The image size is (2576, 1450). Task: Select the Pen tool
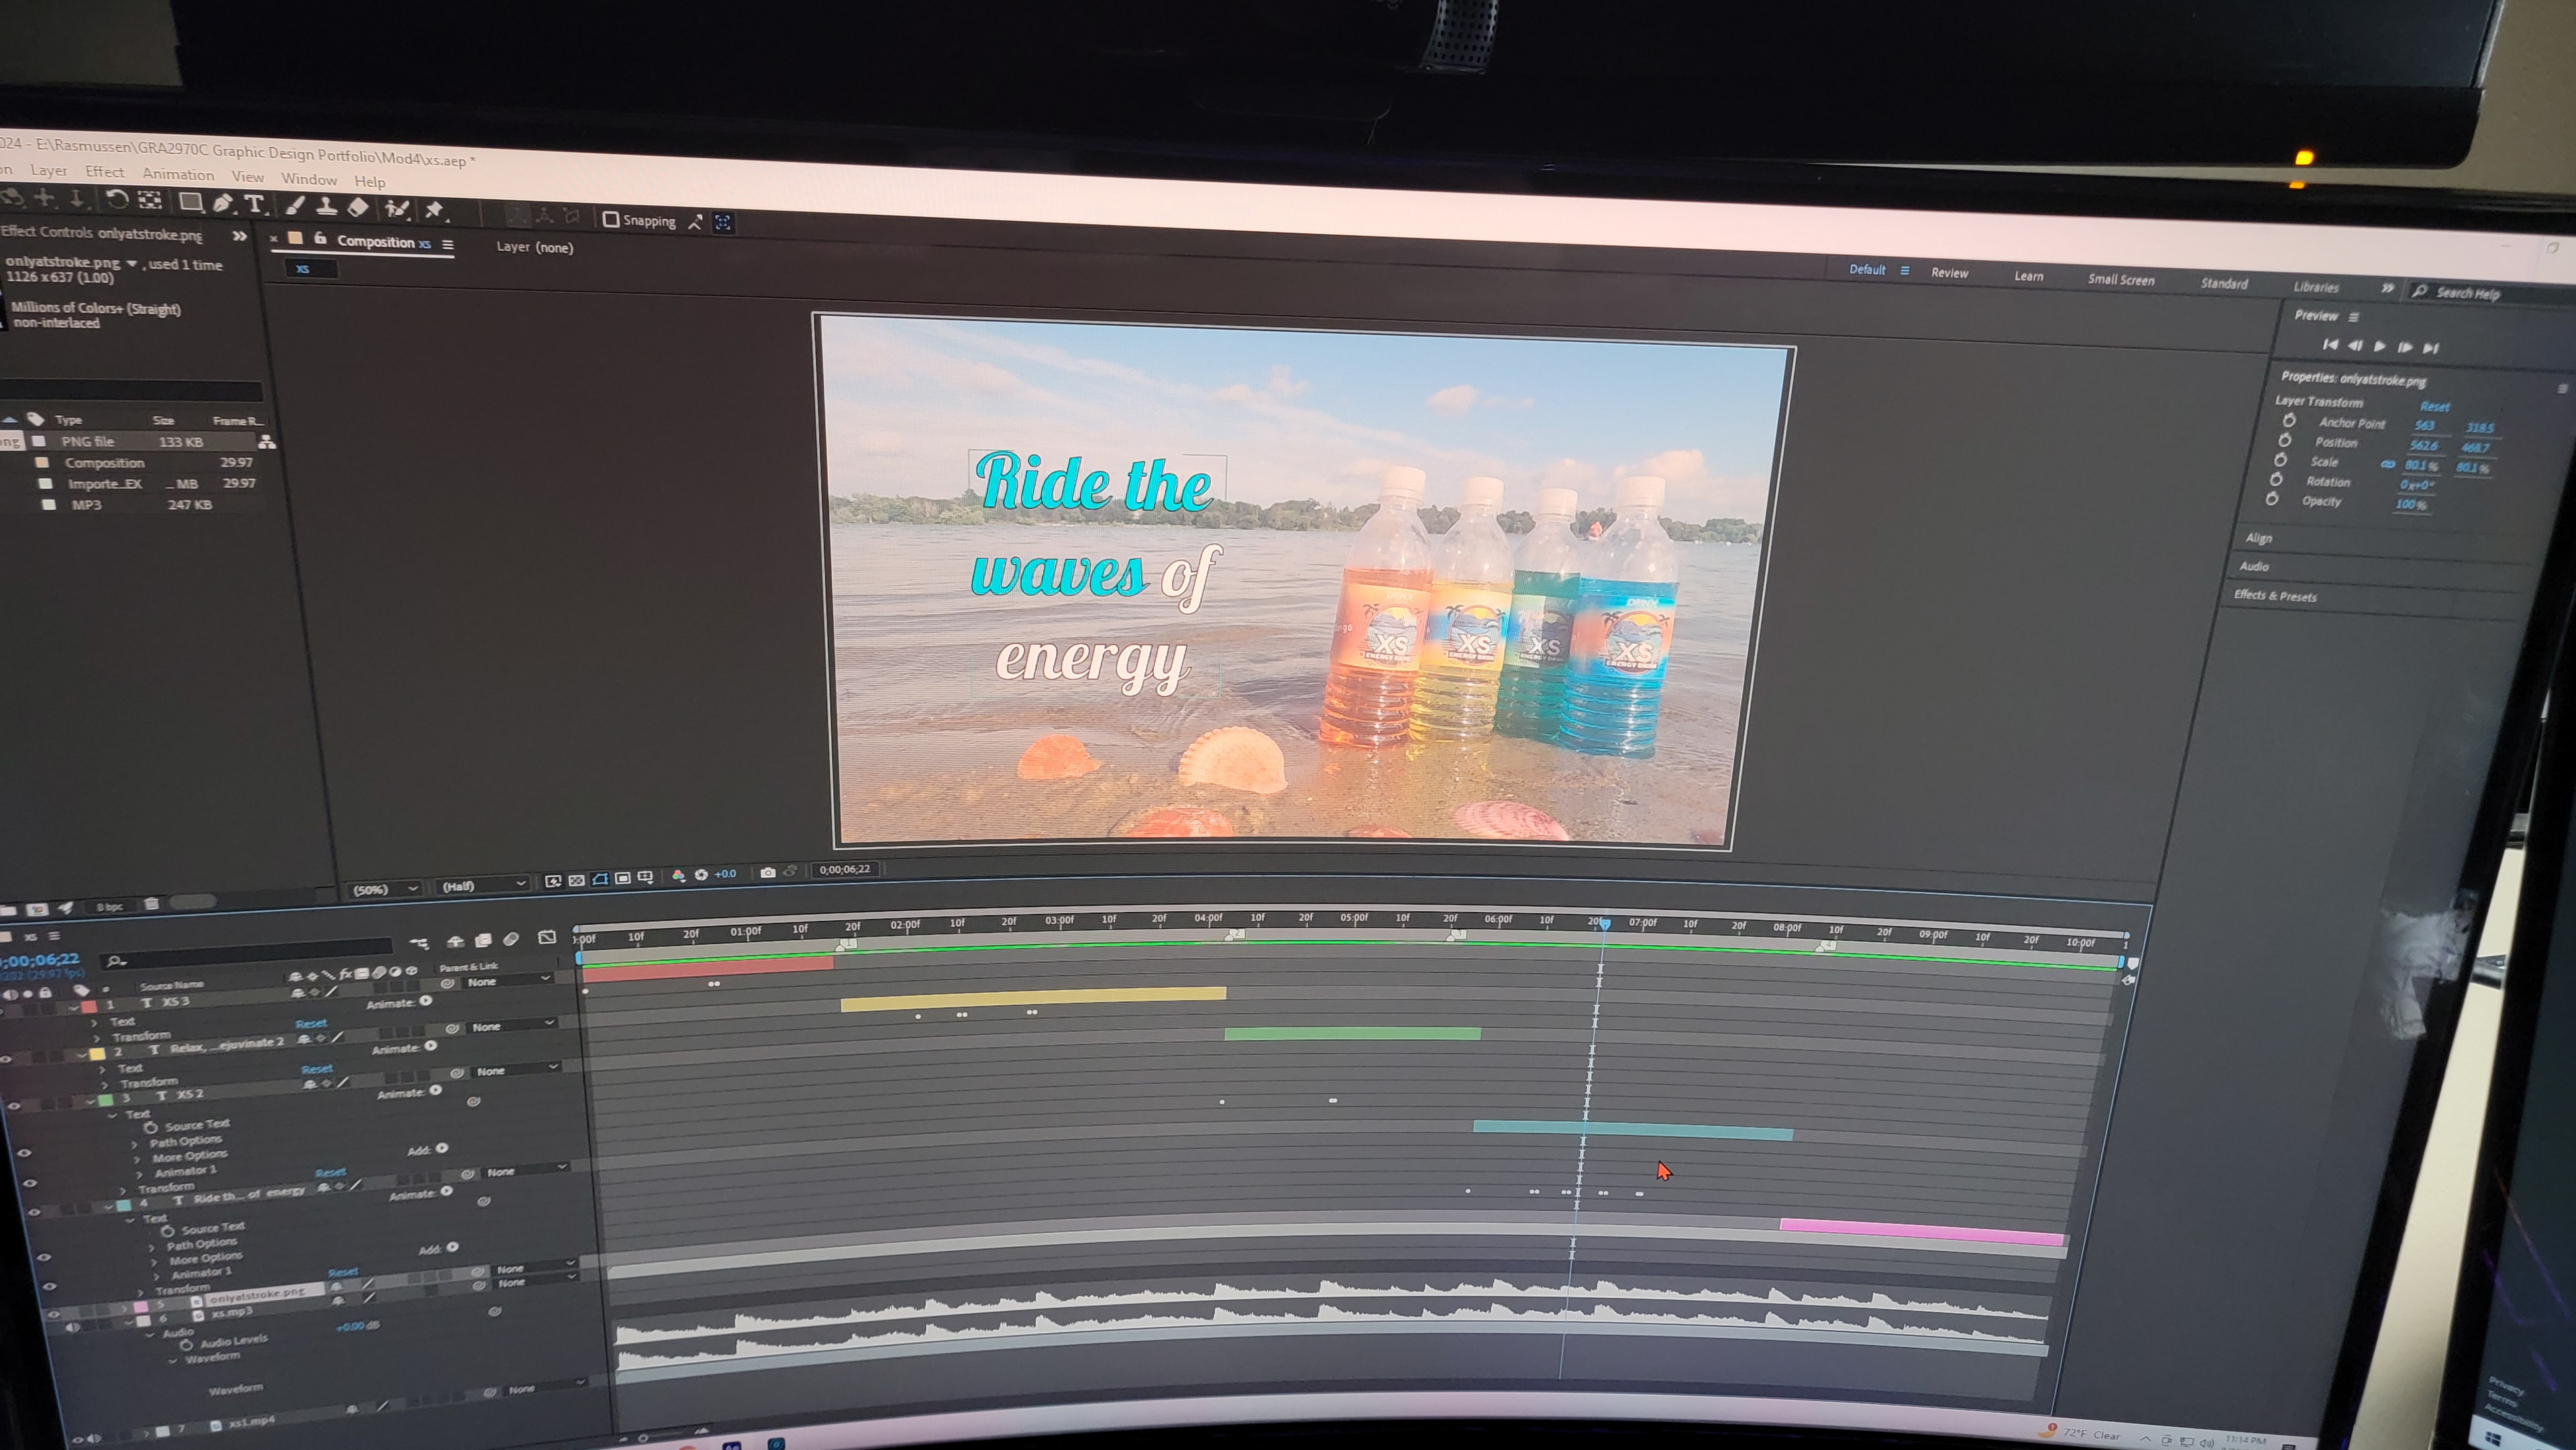tap(223, 203)
